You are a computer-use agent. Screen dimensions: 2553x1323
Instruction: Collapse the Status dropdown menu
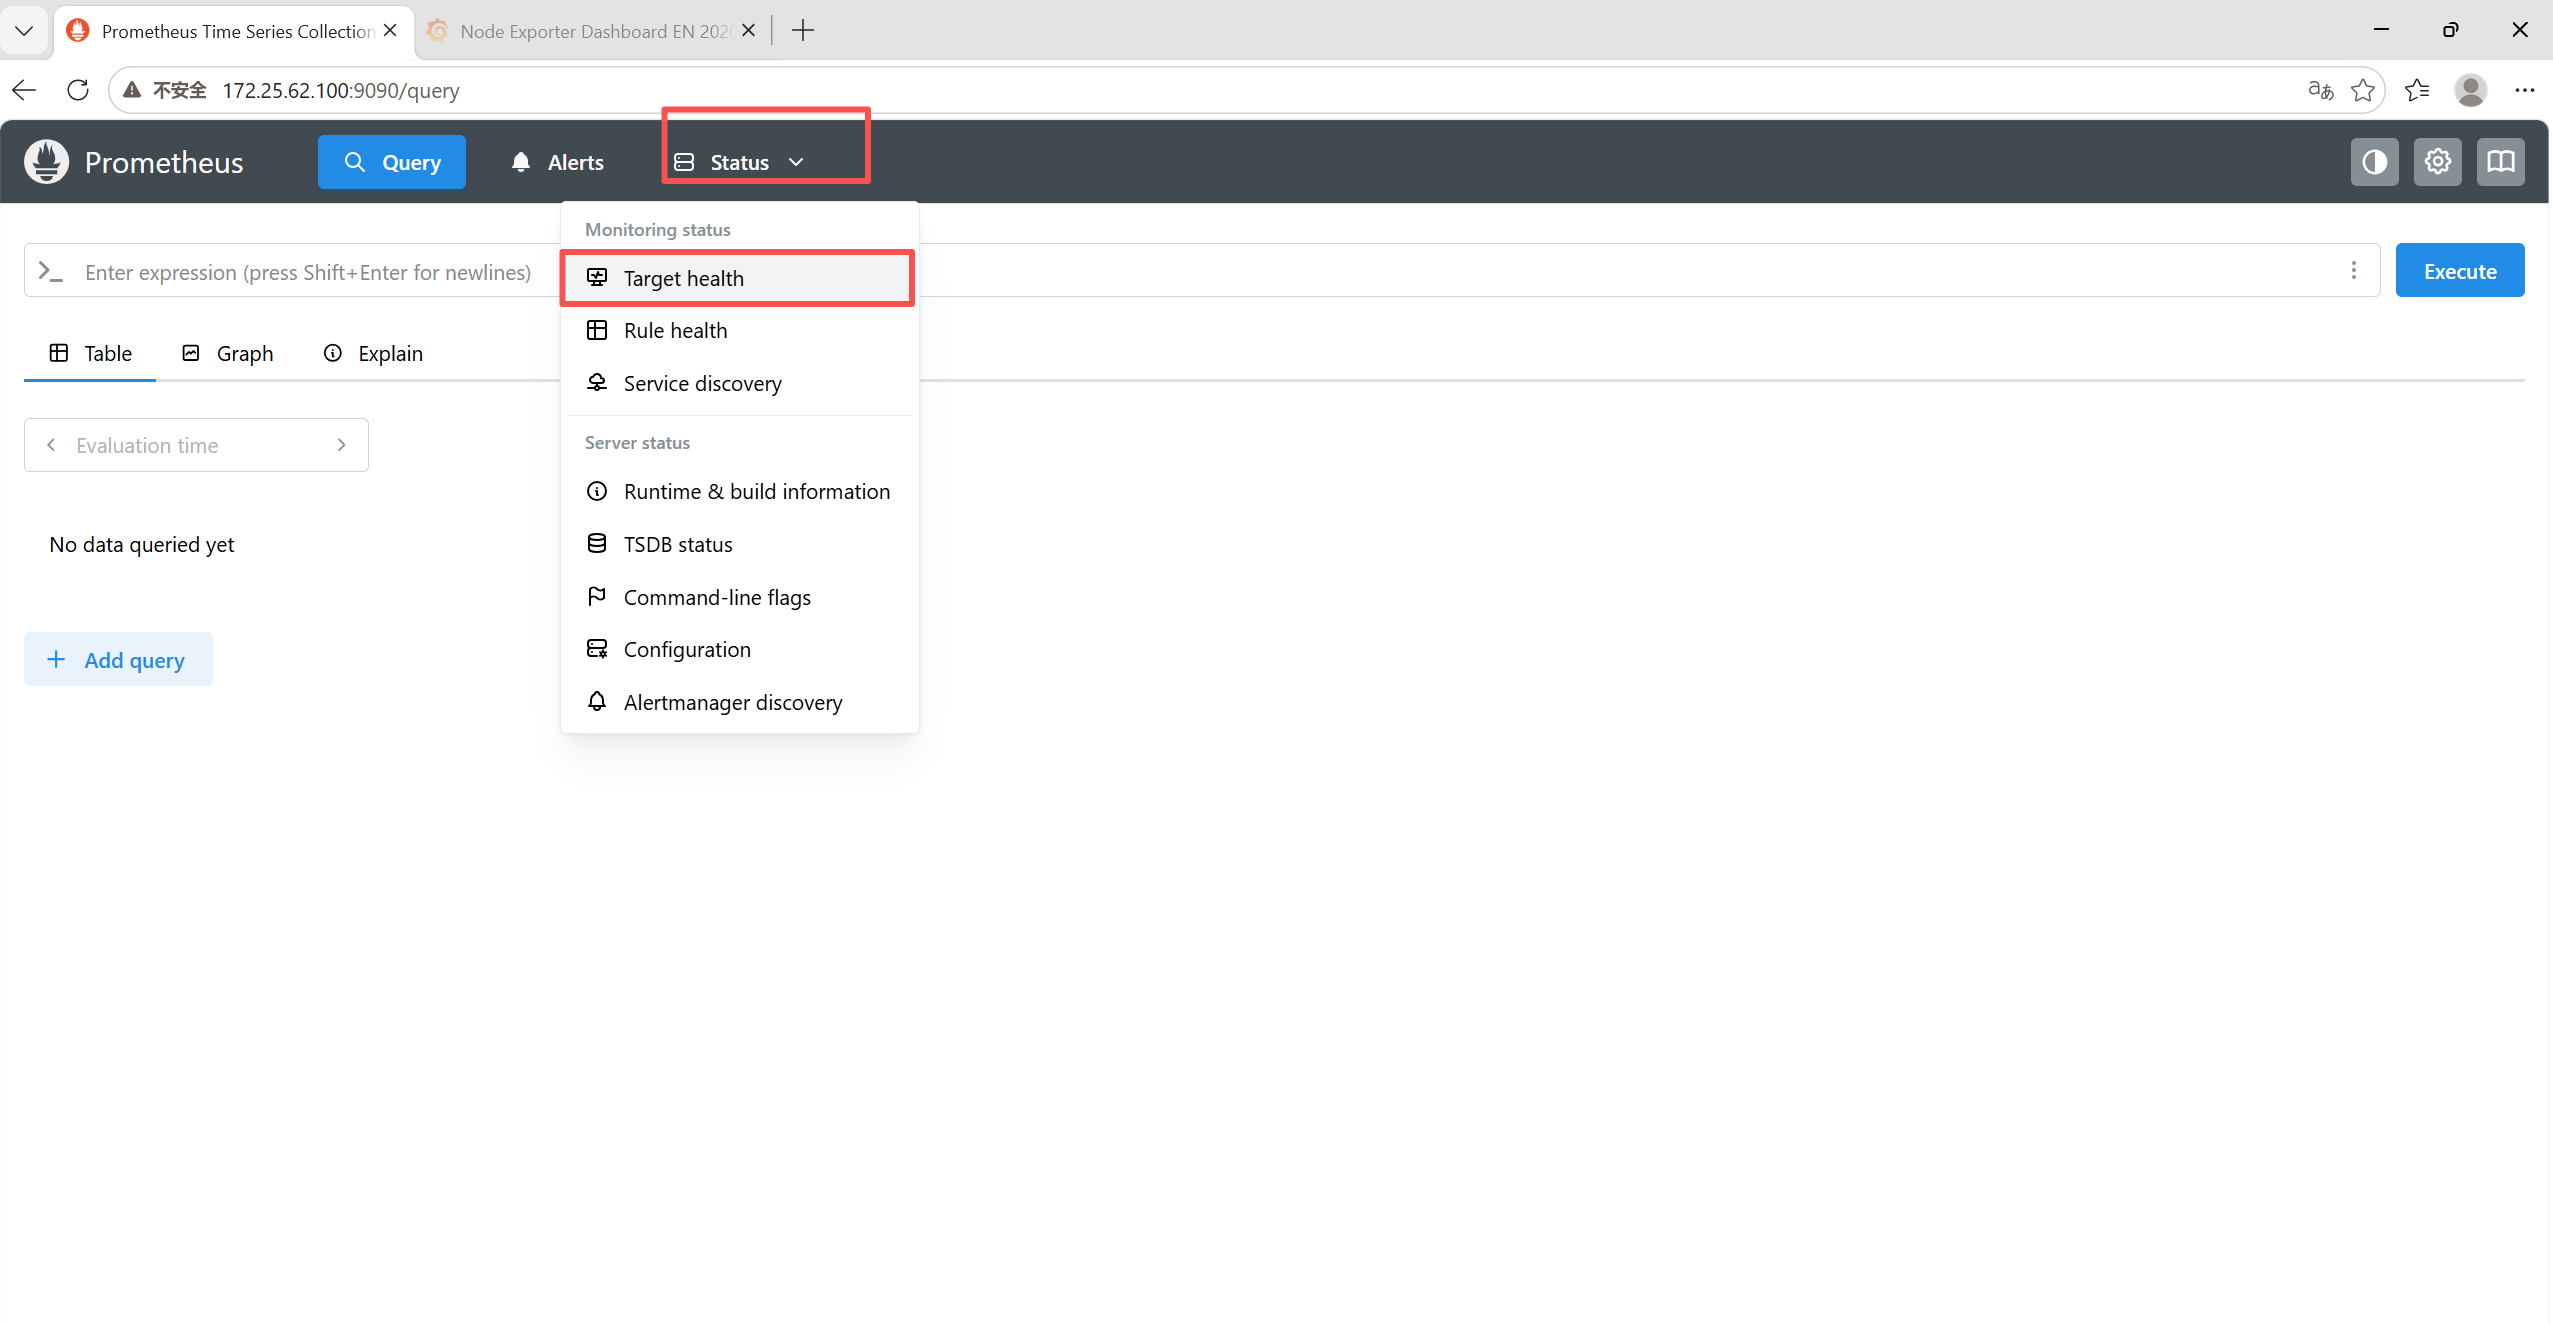(740, 162)
